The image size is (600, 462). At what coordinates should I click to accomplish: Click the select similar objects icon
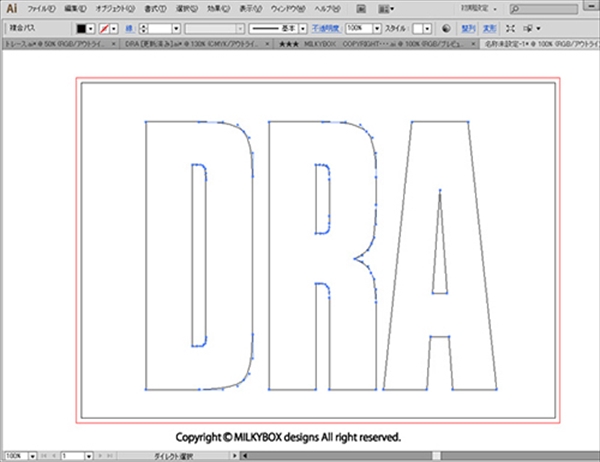click(x=528, y=28)
